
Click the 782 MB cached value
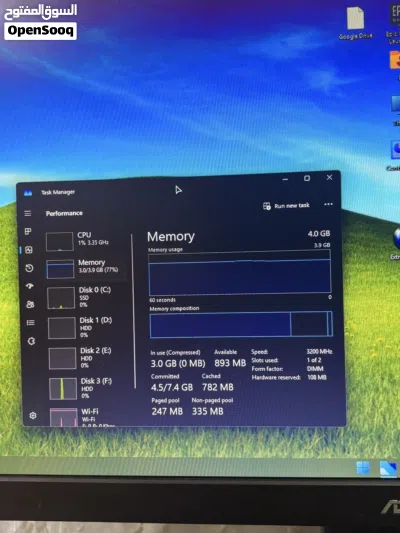coord(218,387)
